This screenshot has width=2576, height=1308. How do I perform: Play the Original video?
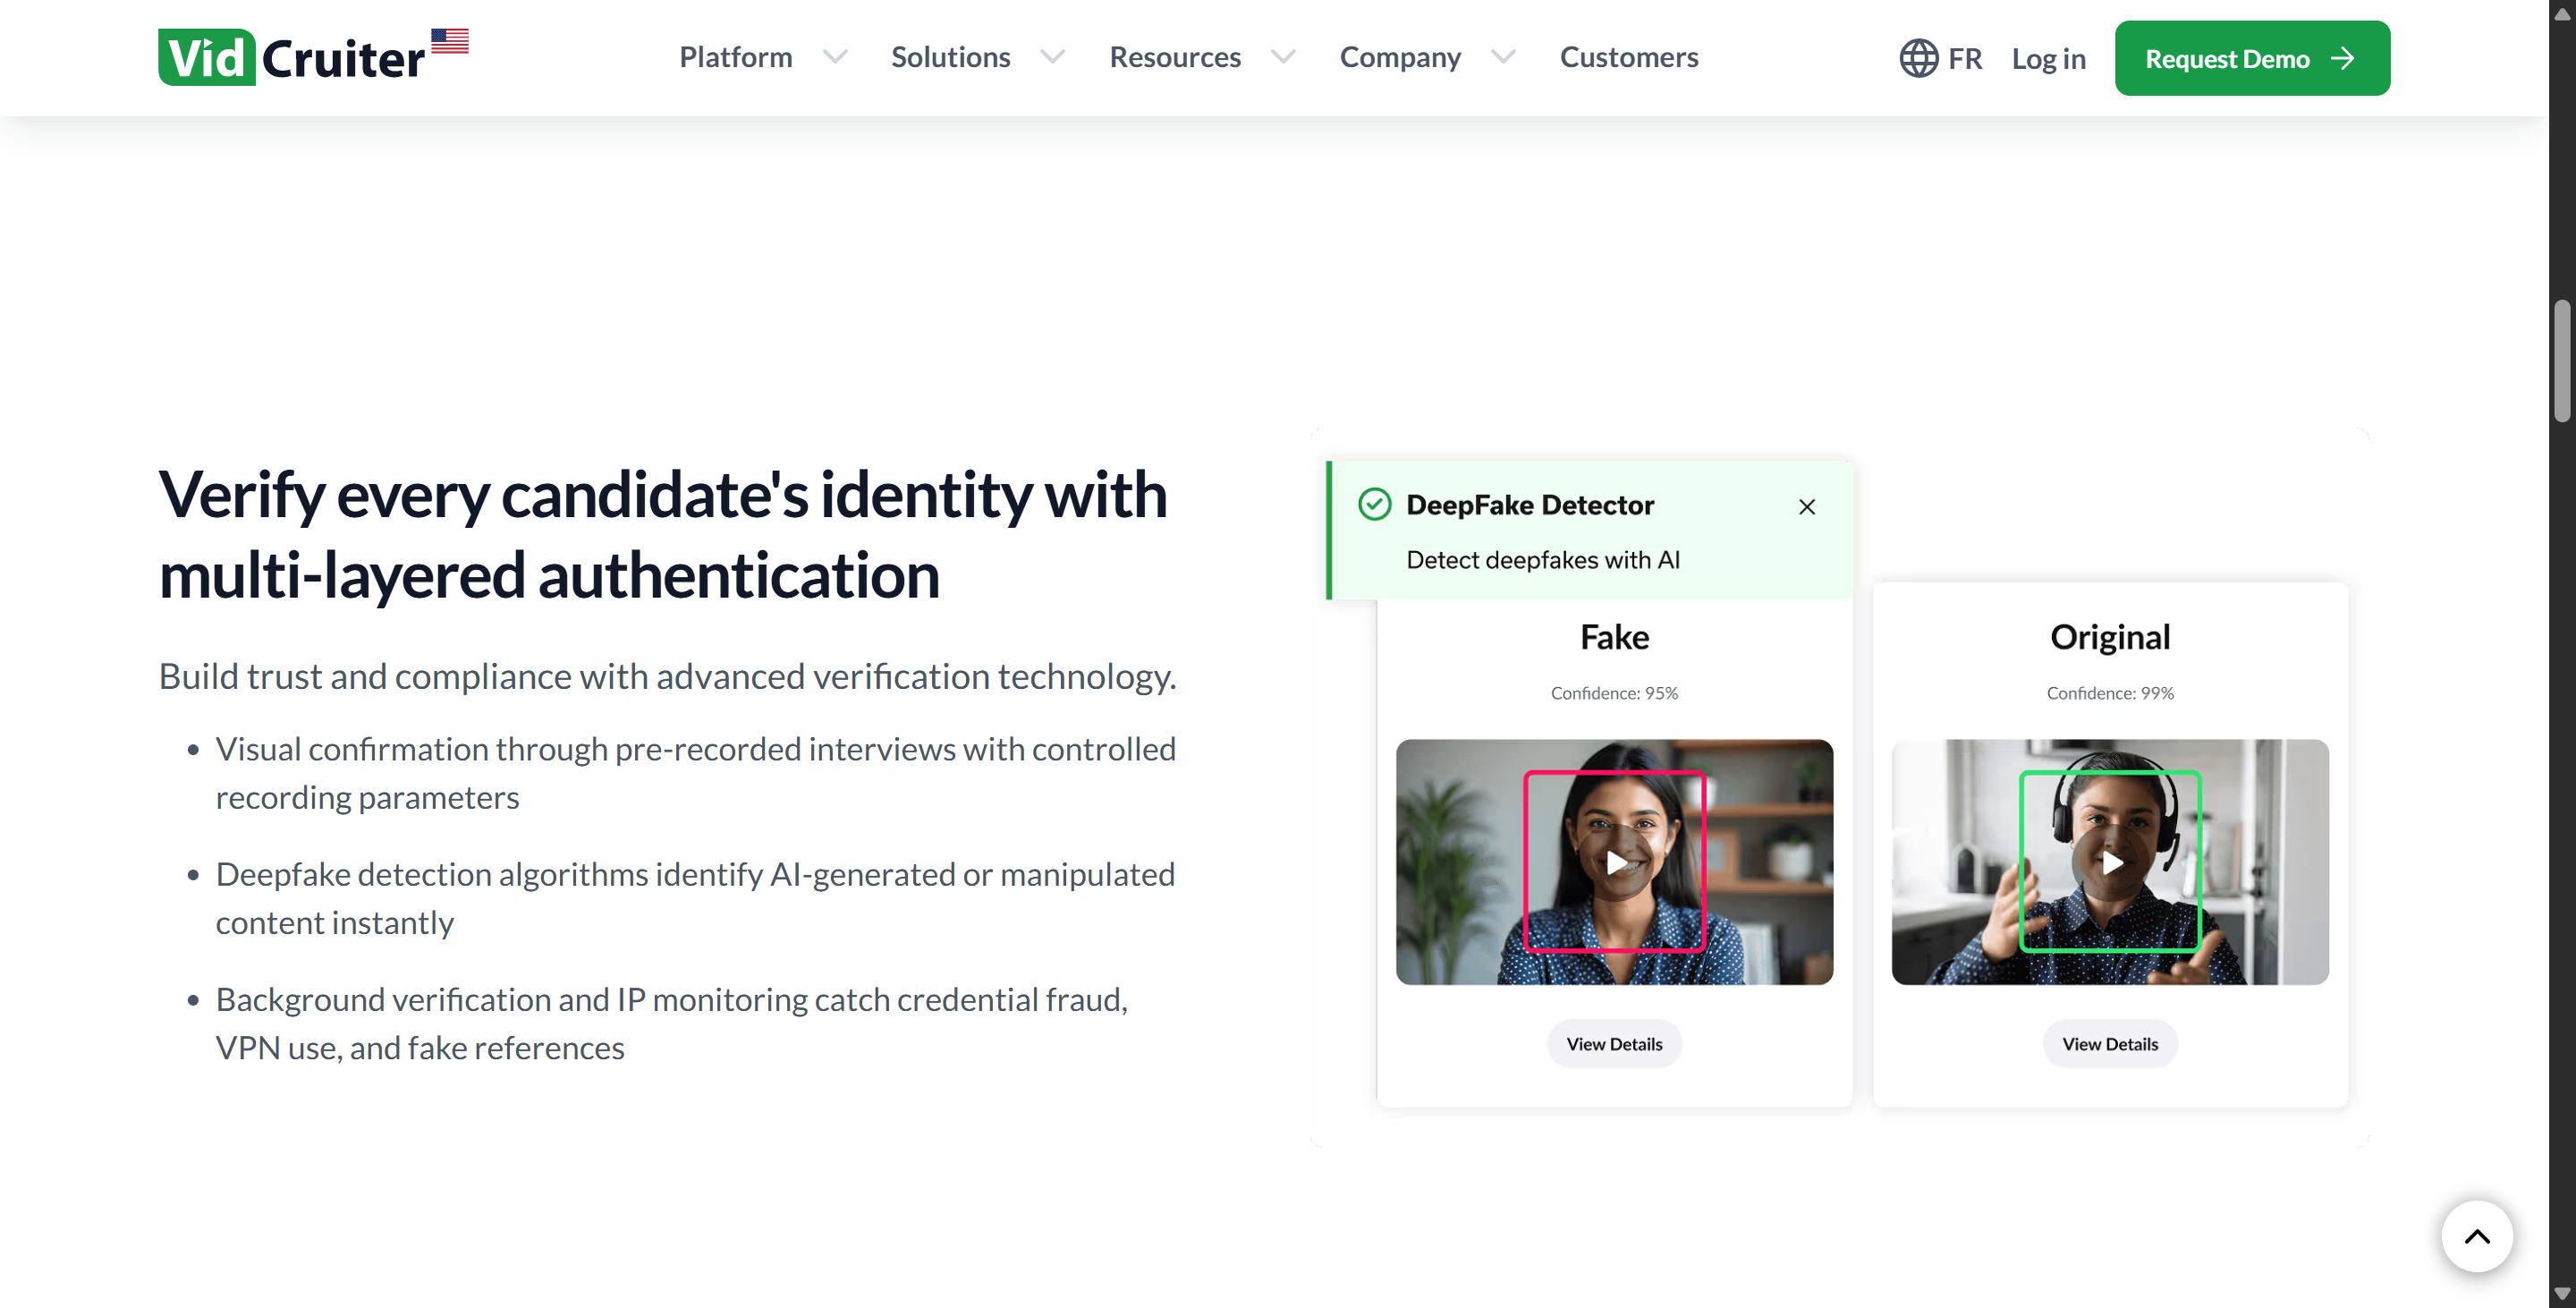point(2110,862)
